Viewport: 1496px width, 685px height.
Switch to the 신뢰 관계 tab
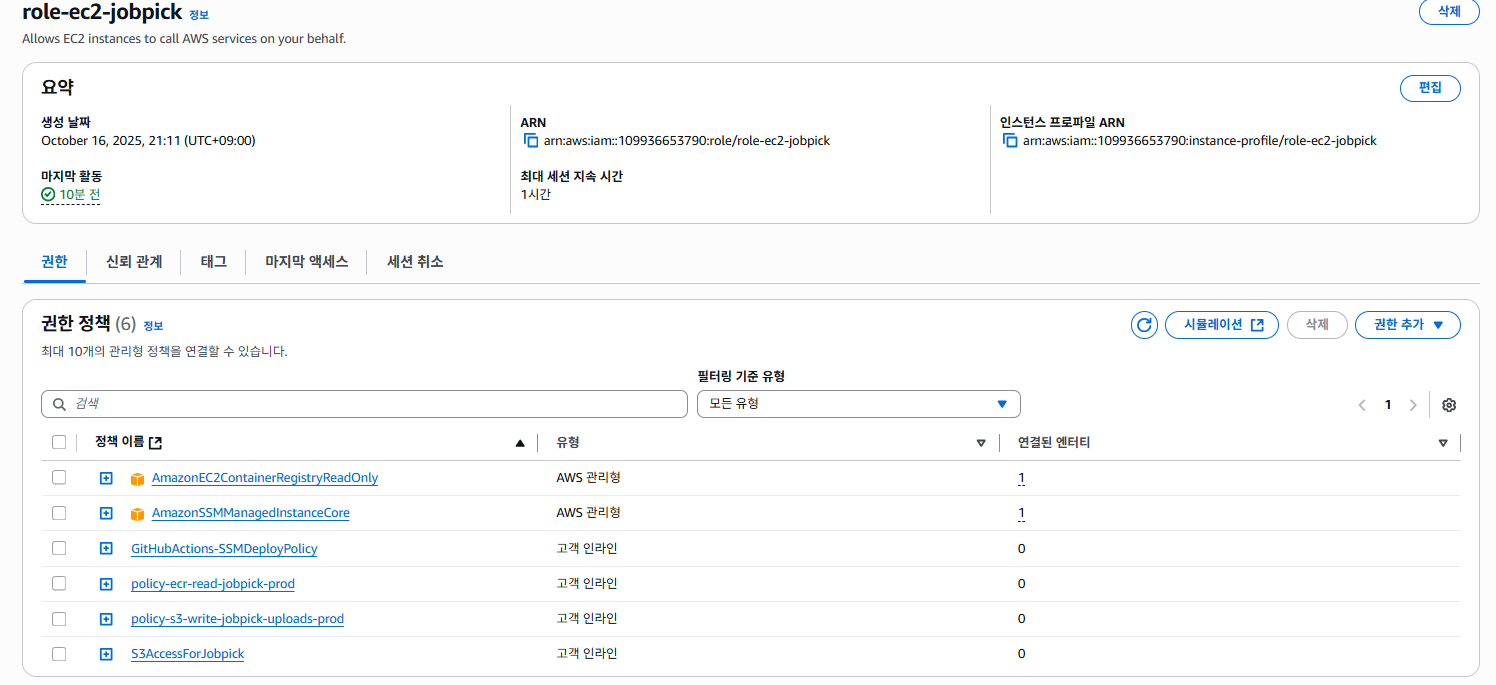[134, 262]
